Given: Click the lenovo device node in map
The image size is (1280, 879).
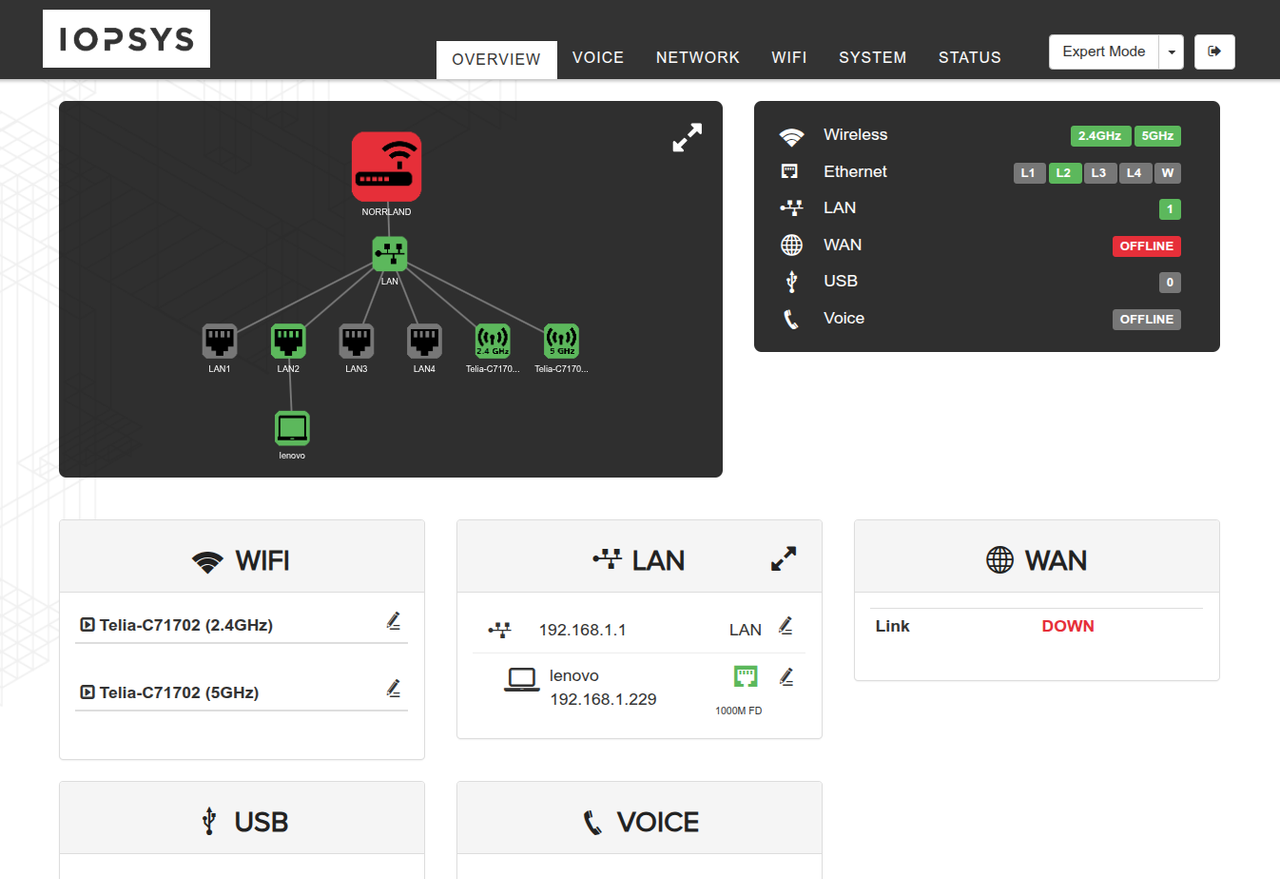Looking at the screenshot, I should 292,428.
